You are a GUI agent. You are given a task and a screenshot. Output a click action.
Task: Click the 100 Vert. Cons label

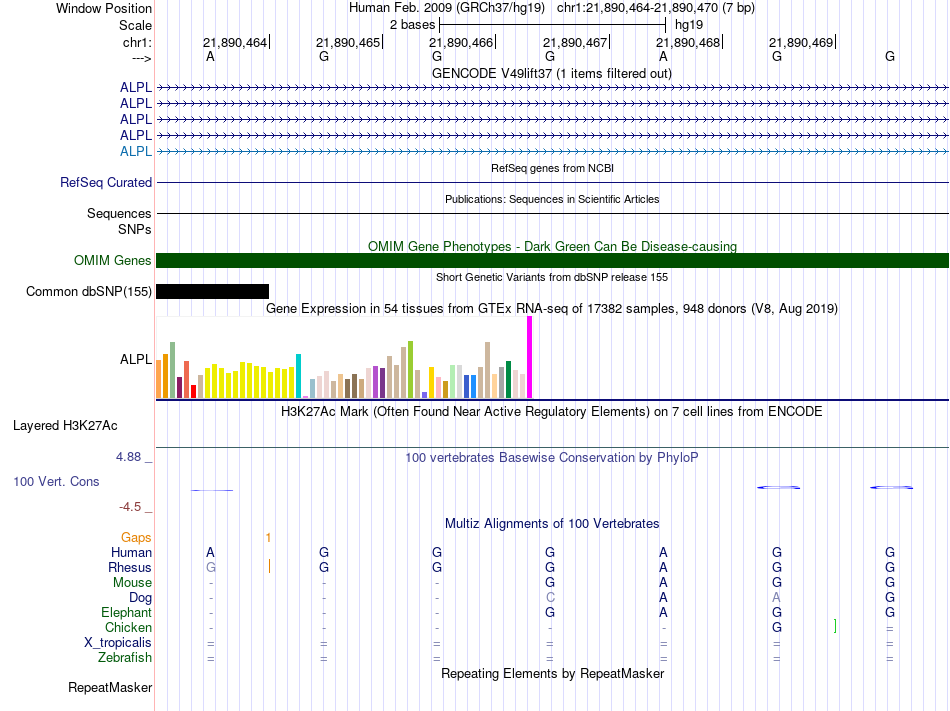56,482
